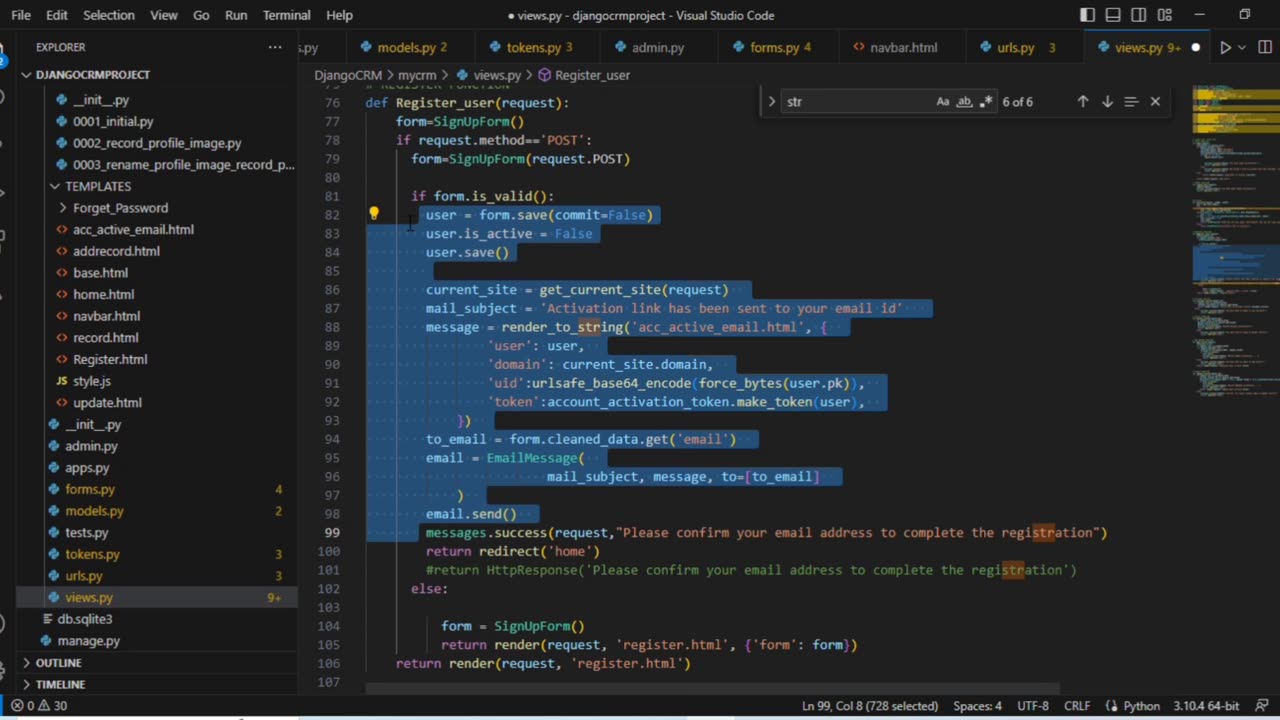The height and width of the screenshot is (720, 1280).
Task: Open Register.html in explorer
Action: tap(110, 359)
